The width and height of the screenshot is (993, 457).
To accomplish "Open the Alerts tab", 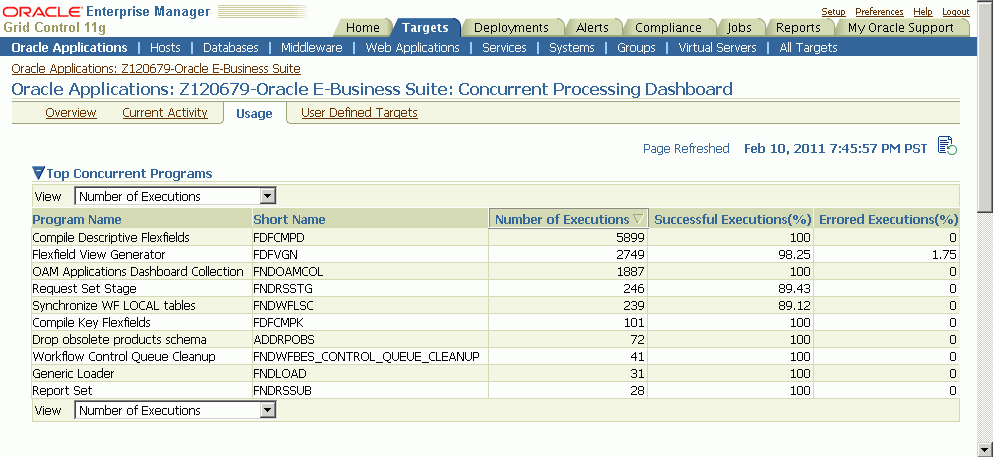I will [592, 27].
